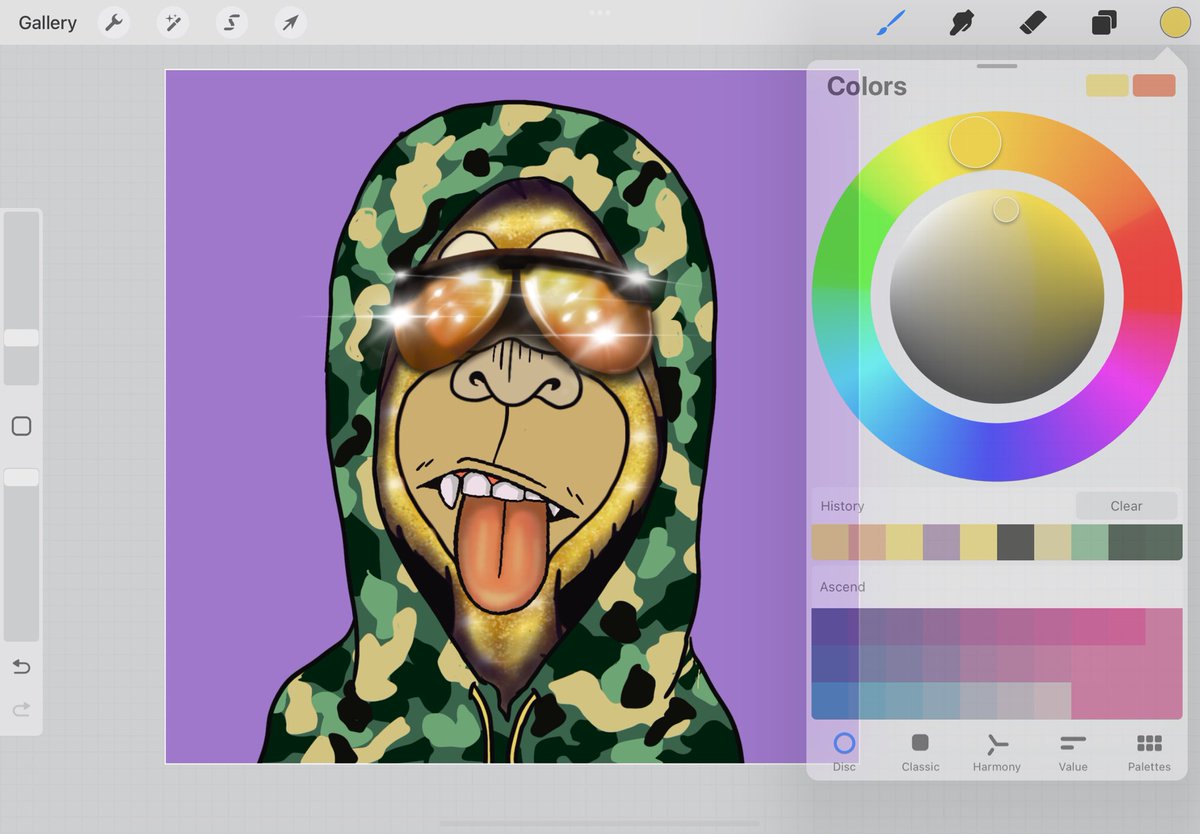Pick the light green swatch in History

pyautogui.click(x=1089, y=542)
